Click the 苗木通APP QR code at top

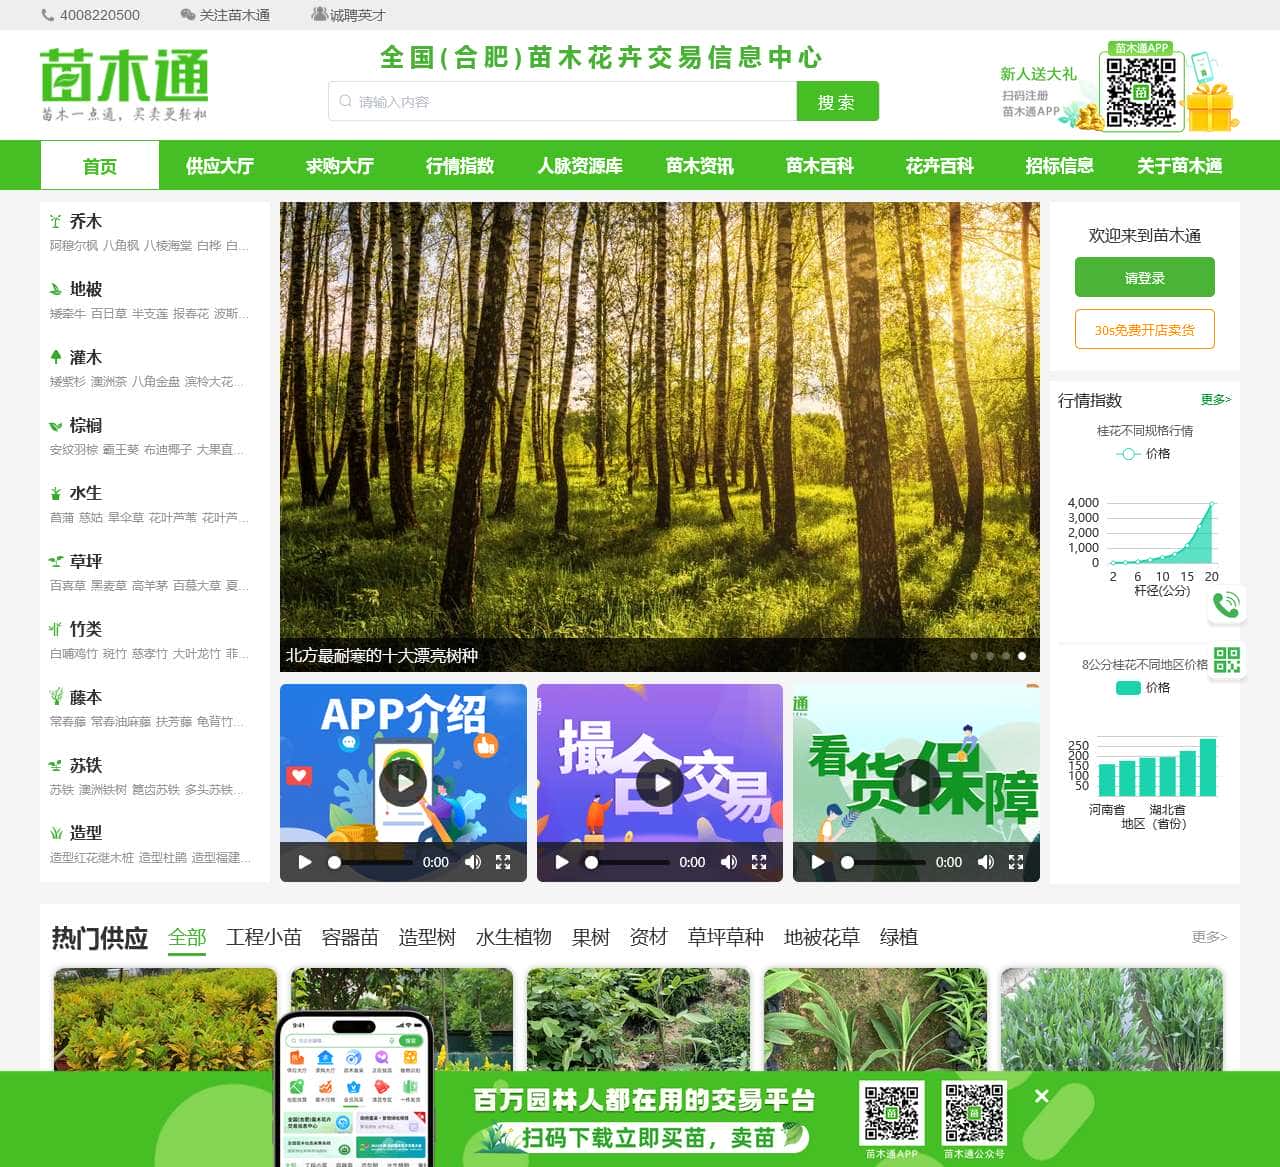coord(1141,92)
